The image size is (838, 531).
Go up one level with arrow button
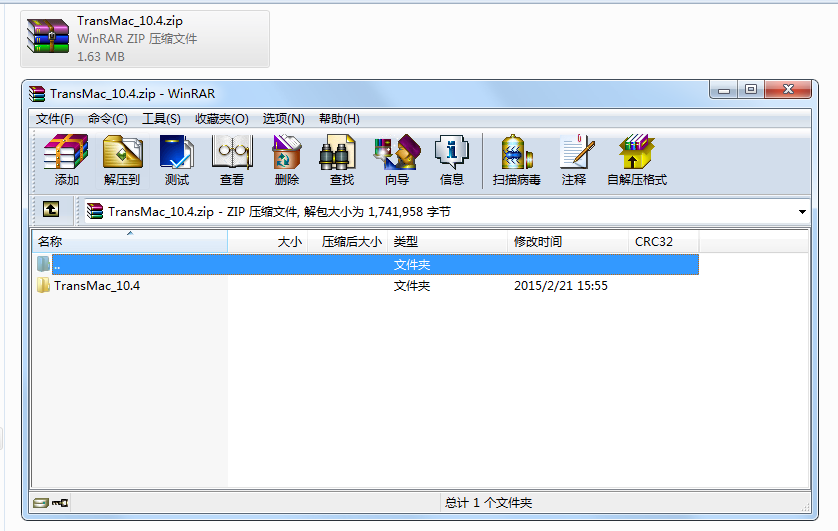[x=51, y=209]
